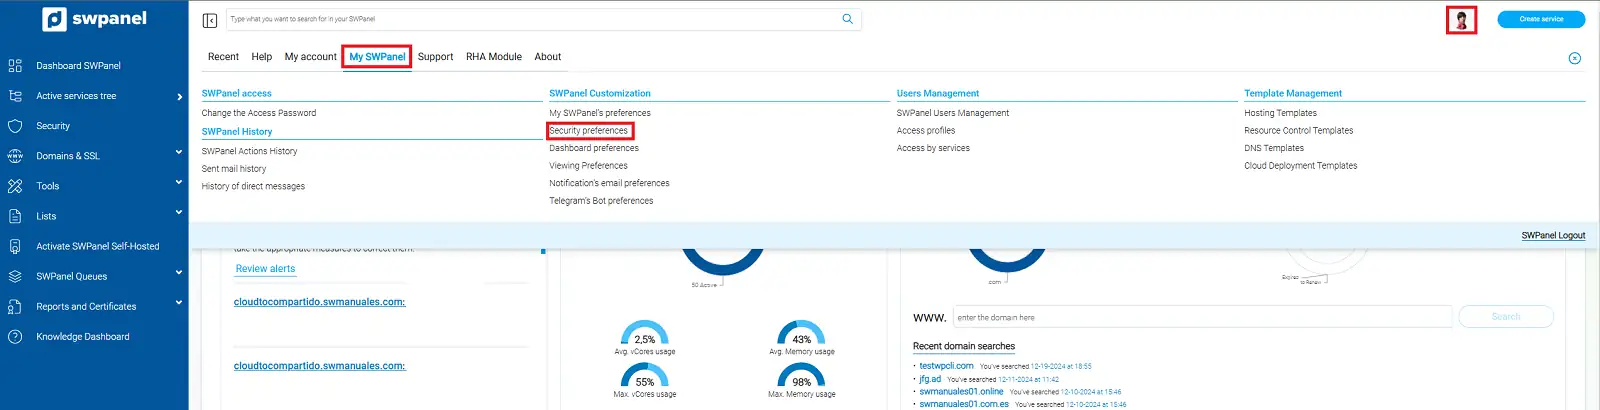Open Access by services
This screenshot has height=410, width=1600.
(933, 148)
